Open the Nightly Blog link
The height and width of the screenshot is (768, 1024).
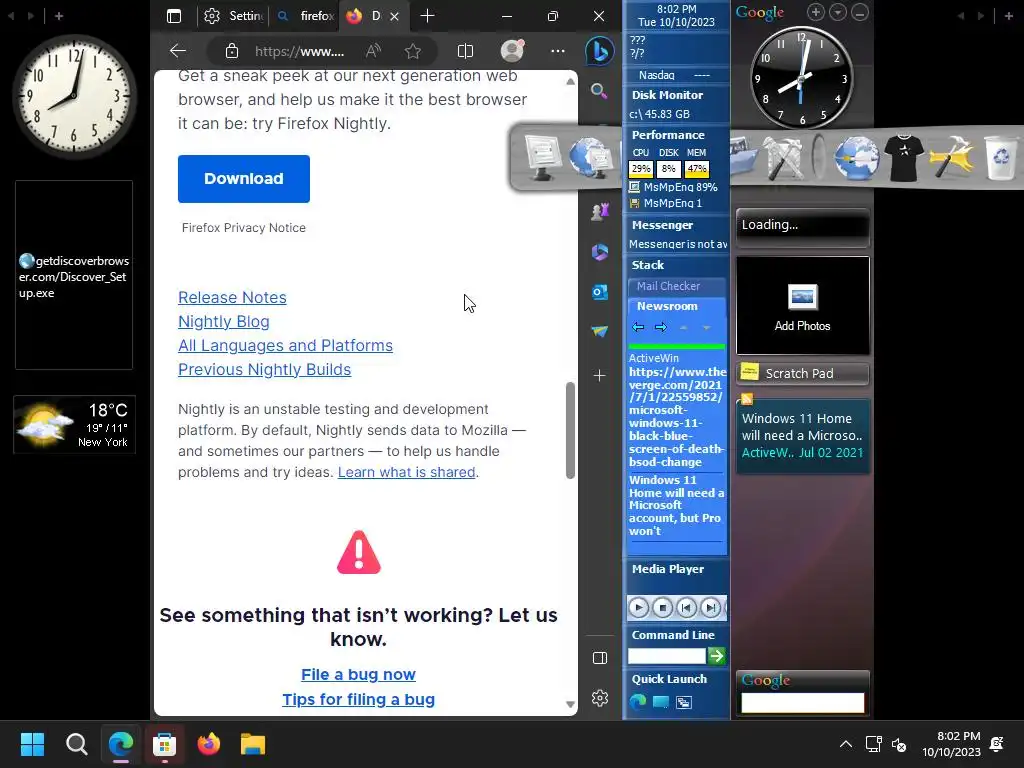tap(223, 321)
